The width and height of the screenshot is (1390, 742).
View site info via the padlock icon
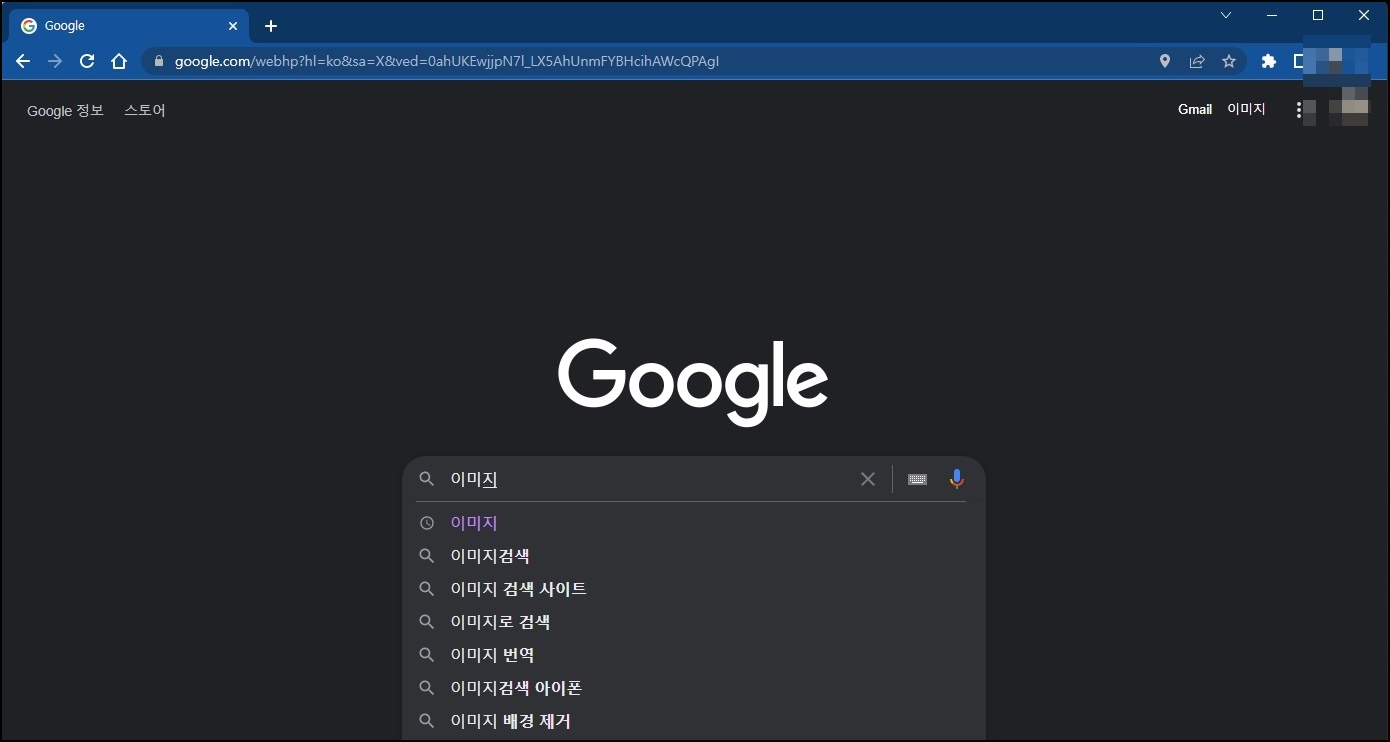[158, 61]
